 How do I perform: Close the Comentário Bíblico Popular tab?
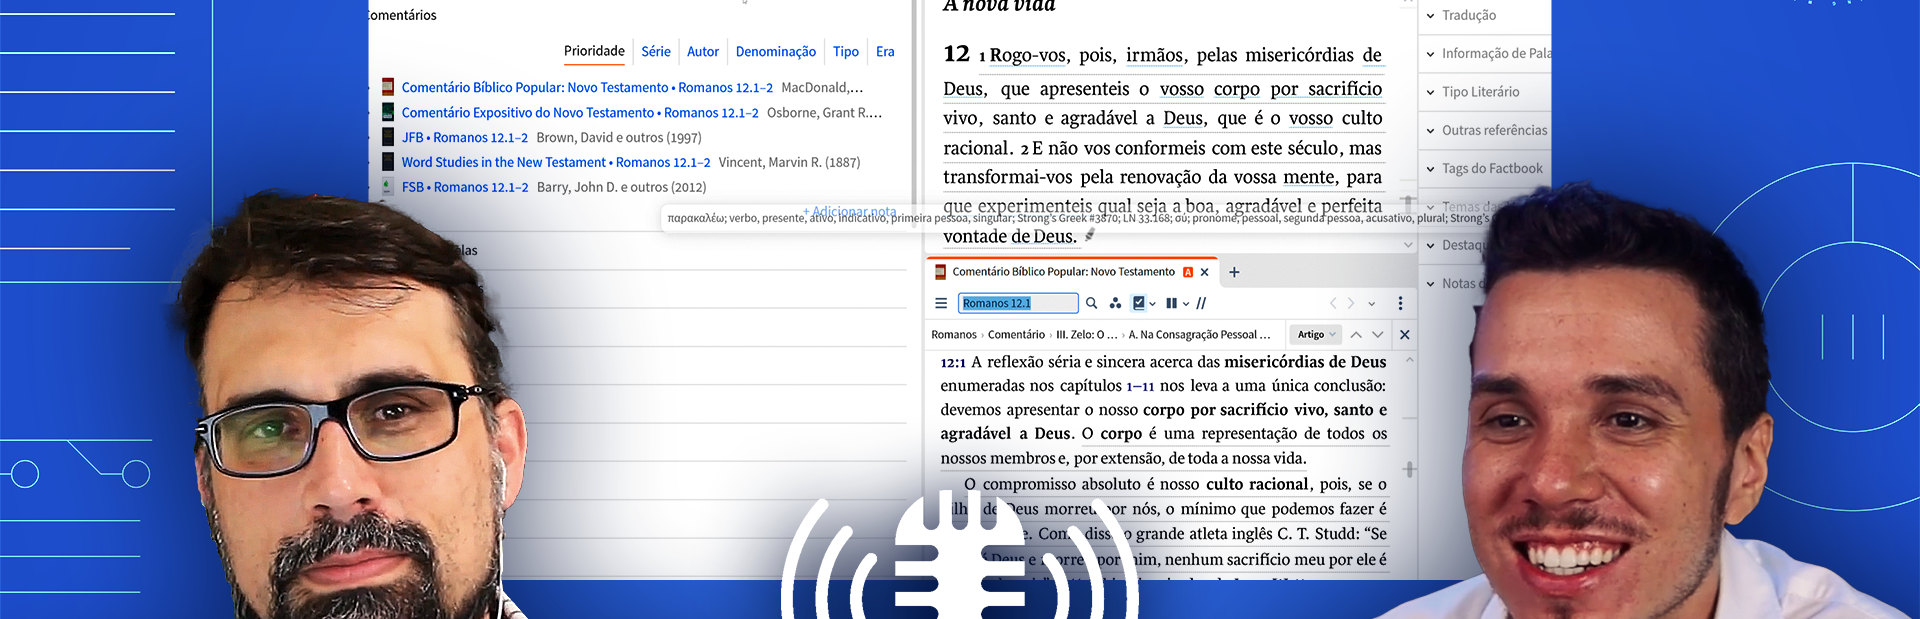point(1204,272)
